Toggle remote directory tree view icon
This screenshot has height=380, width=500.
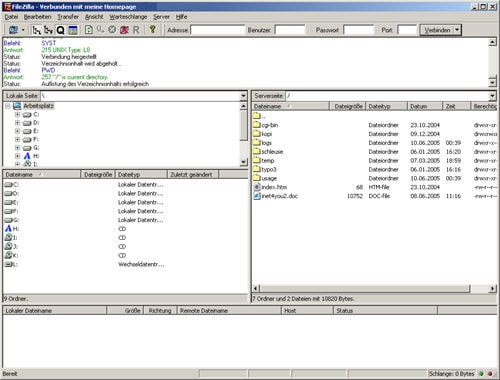(x=48, y=30)
